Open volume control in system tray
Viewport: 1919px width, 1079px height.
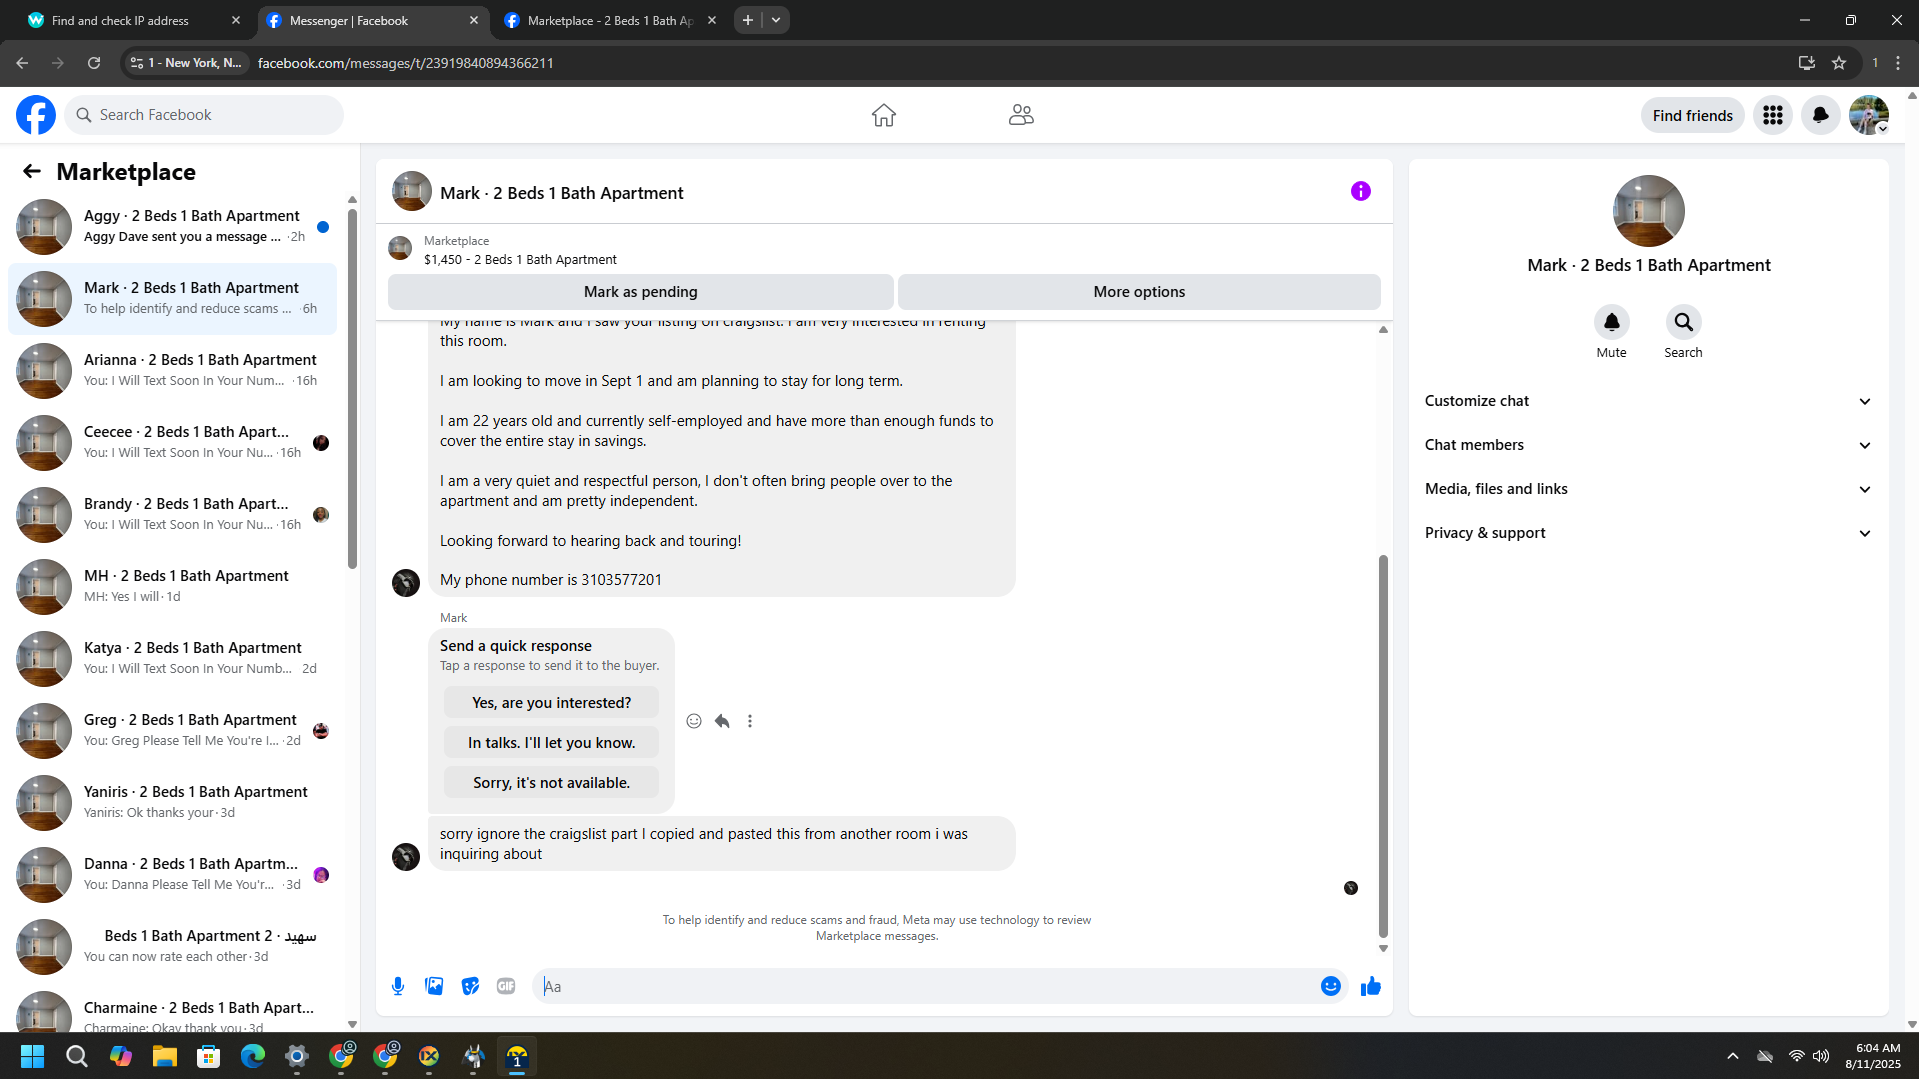click(x=1821, y=1056)
